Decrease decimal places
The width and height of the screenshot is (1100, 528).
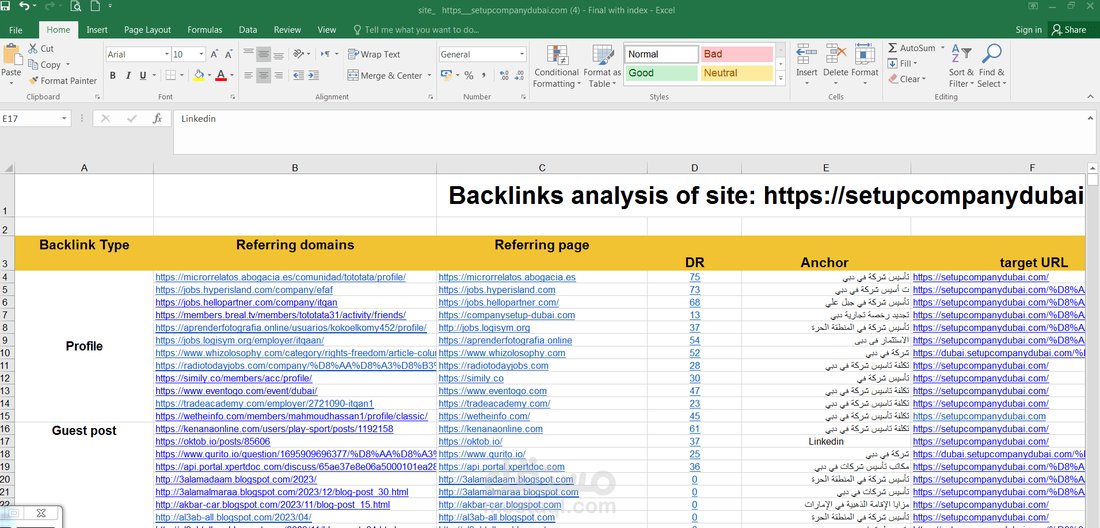click(519, 75)
